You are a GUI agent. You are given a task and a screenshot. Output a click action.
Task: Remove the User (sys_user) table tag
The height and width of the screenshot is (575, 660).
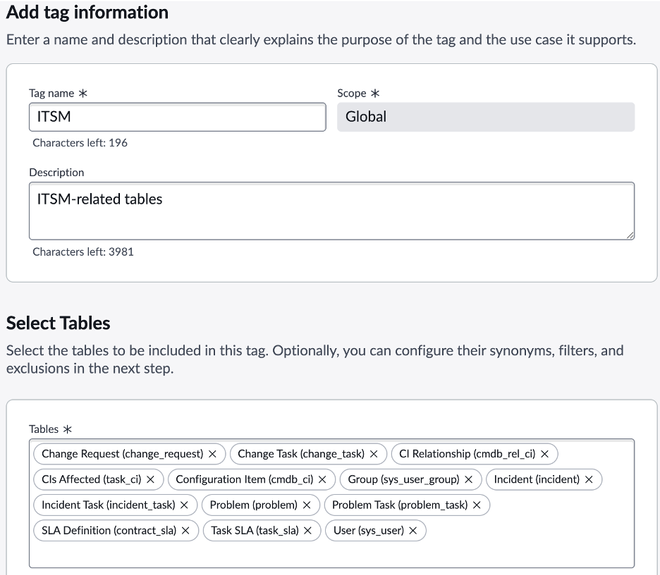tap(412, 531)
